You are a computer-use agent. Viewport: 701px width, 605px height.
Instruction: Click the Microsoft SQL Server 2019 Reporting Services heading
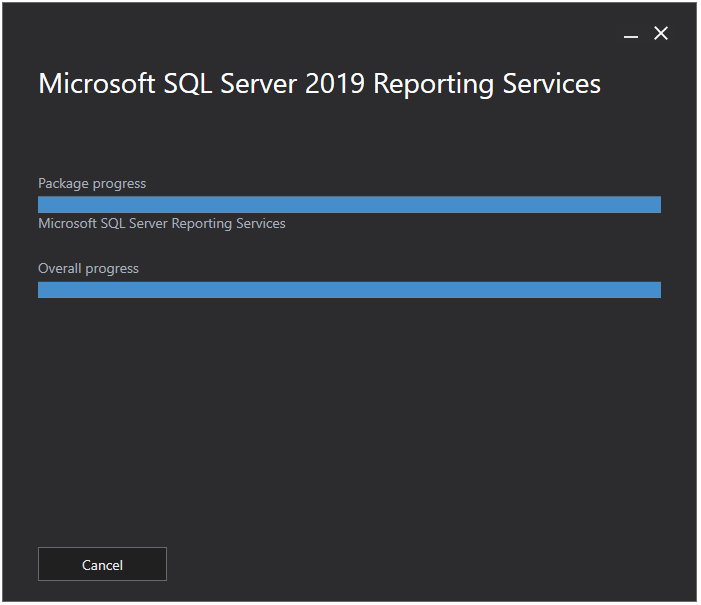(320, 84)
